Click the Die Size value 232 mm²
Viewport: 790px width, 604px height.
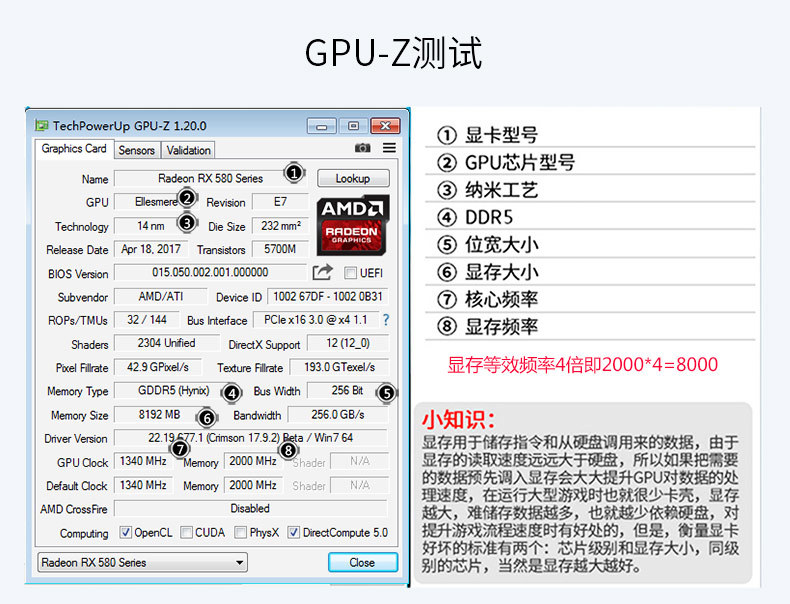[280, 226]
